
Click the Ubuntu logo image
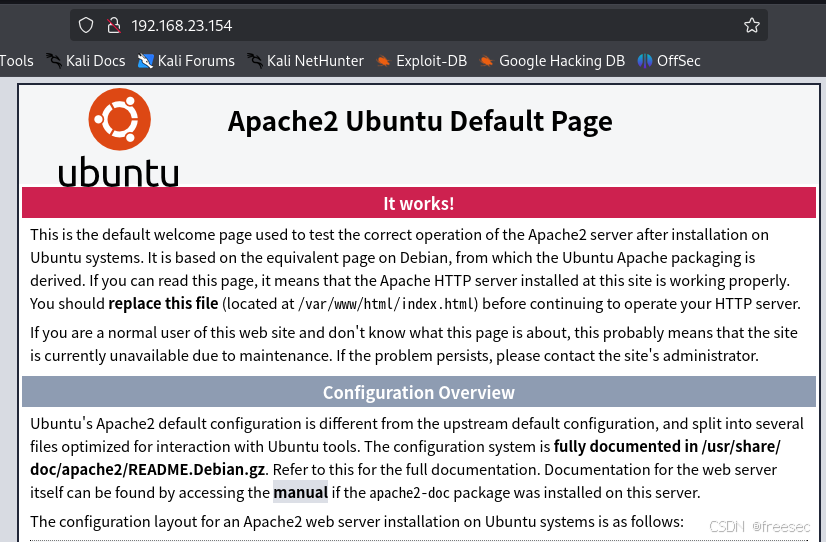pos(119,137)
